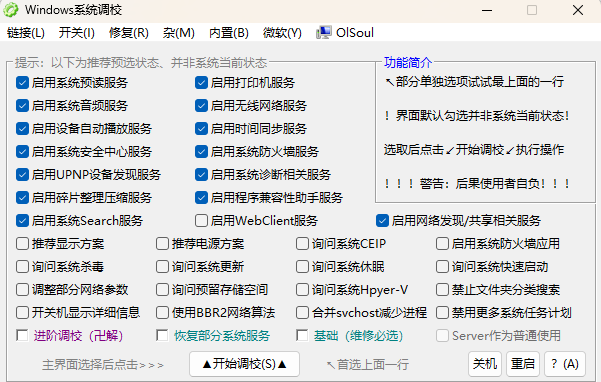Click the hint ↖首选上面一行
Viewport: 601px width, 382px height.
368,364
